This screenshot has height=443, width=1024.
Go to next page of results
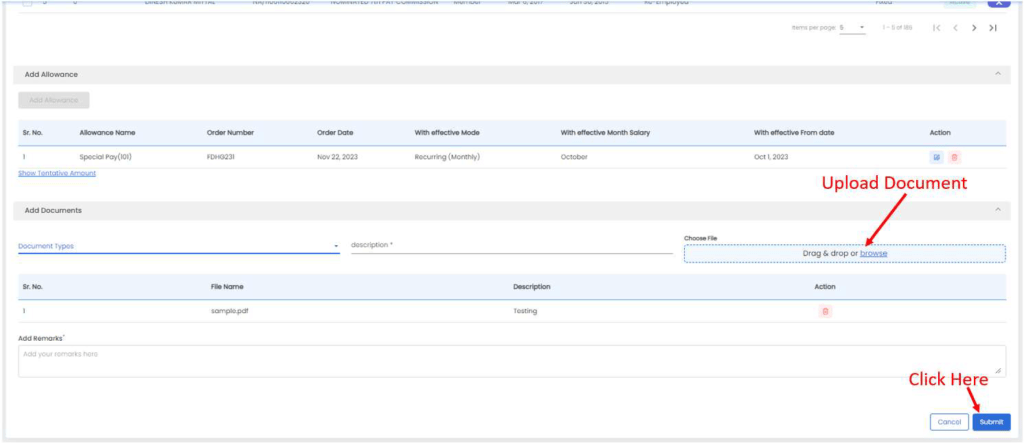point(974,28)
